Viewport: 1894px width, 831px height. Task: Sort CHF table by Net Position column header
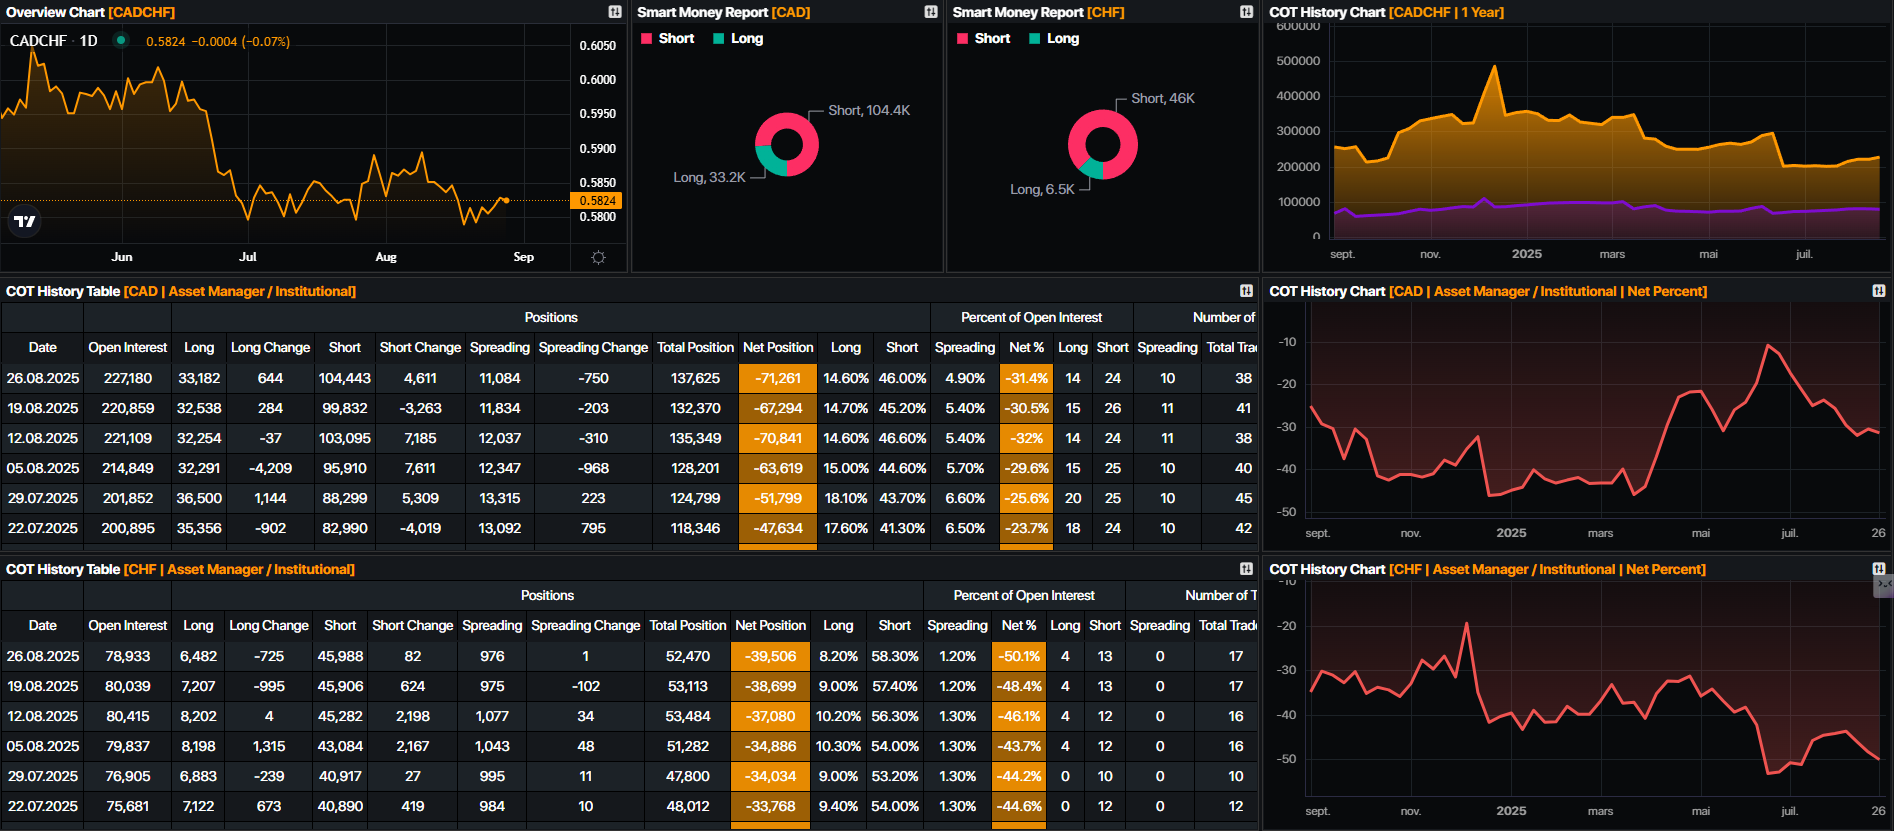(x=770, y=625)
